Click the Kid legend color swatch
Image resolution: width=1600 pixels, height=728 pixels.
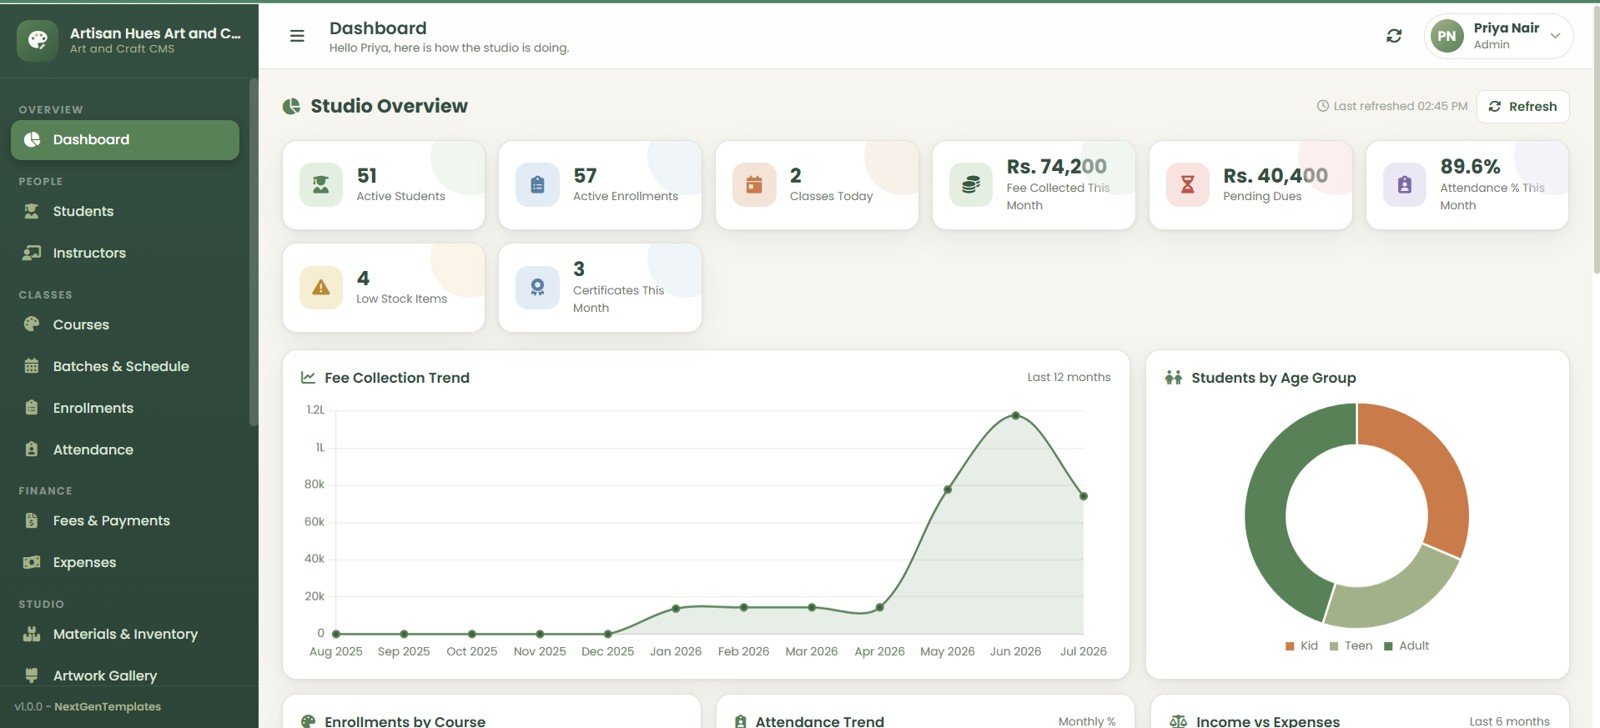(x=1290, y=646)
